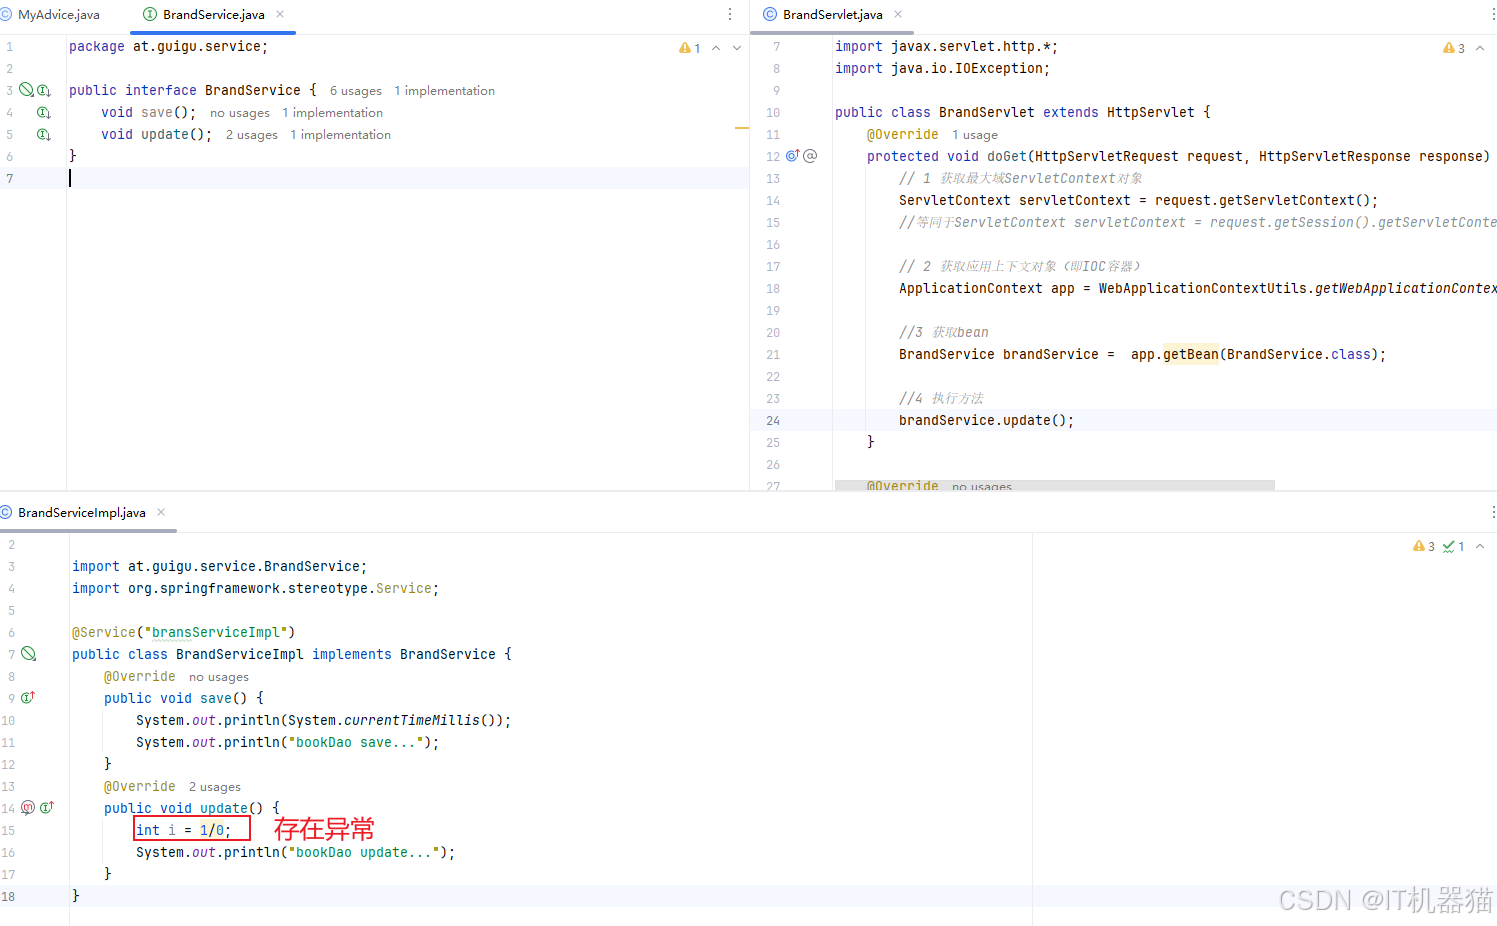
Task: Click line number 24 in BrandServlet.java gutter
Action: click(x=773, y=421)
